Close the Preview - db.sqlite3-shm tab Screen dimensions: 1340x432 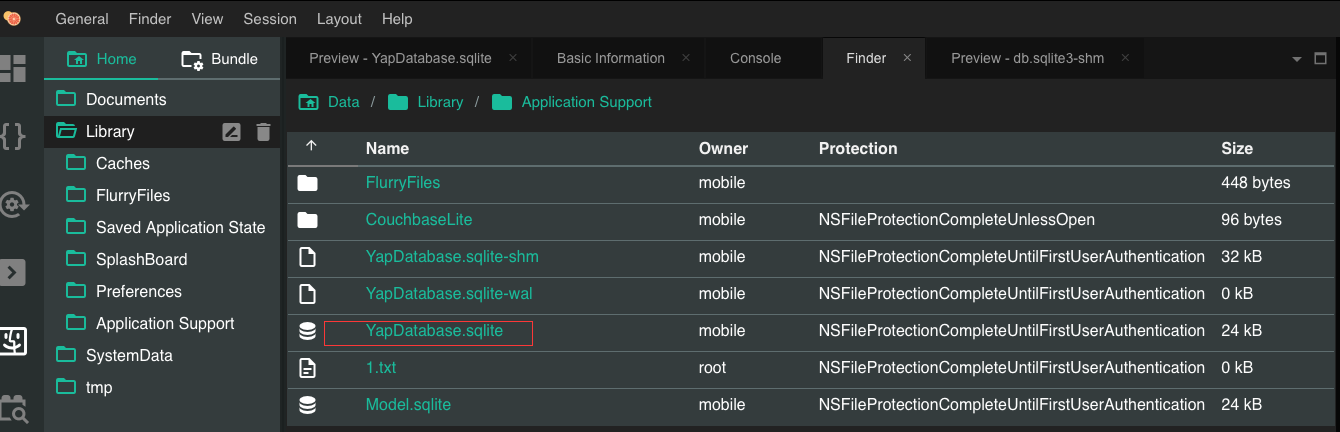point(1125,58)
